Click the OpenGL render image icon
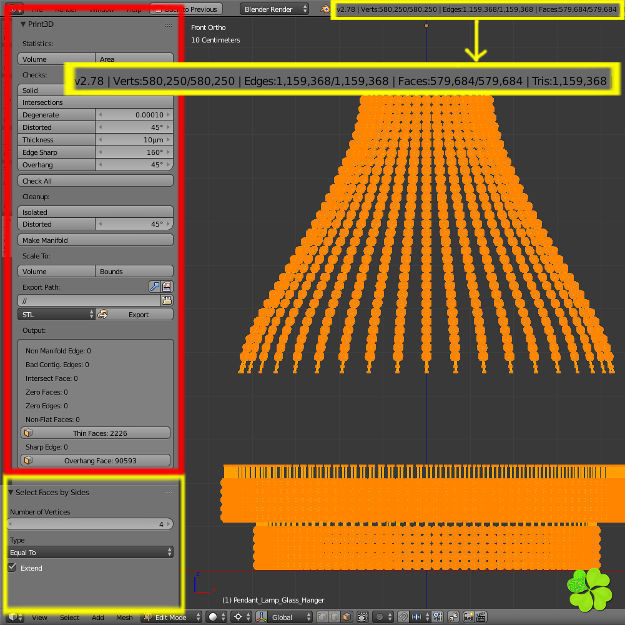The width and height of the screenshot is (625, 625). [468, 617]
